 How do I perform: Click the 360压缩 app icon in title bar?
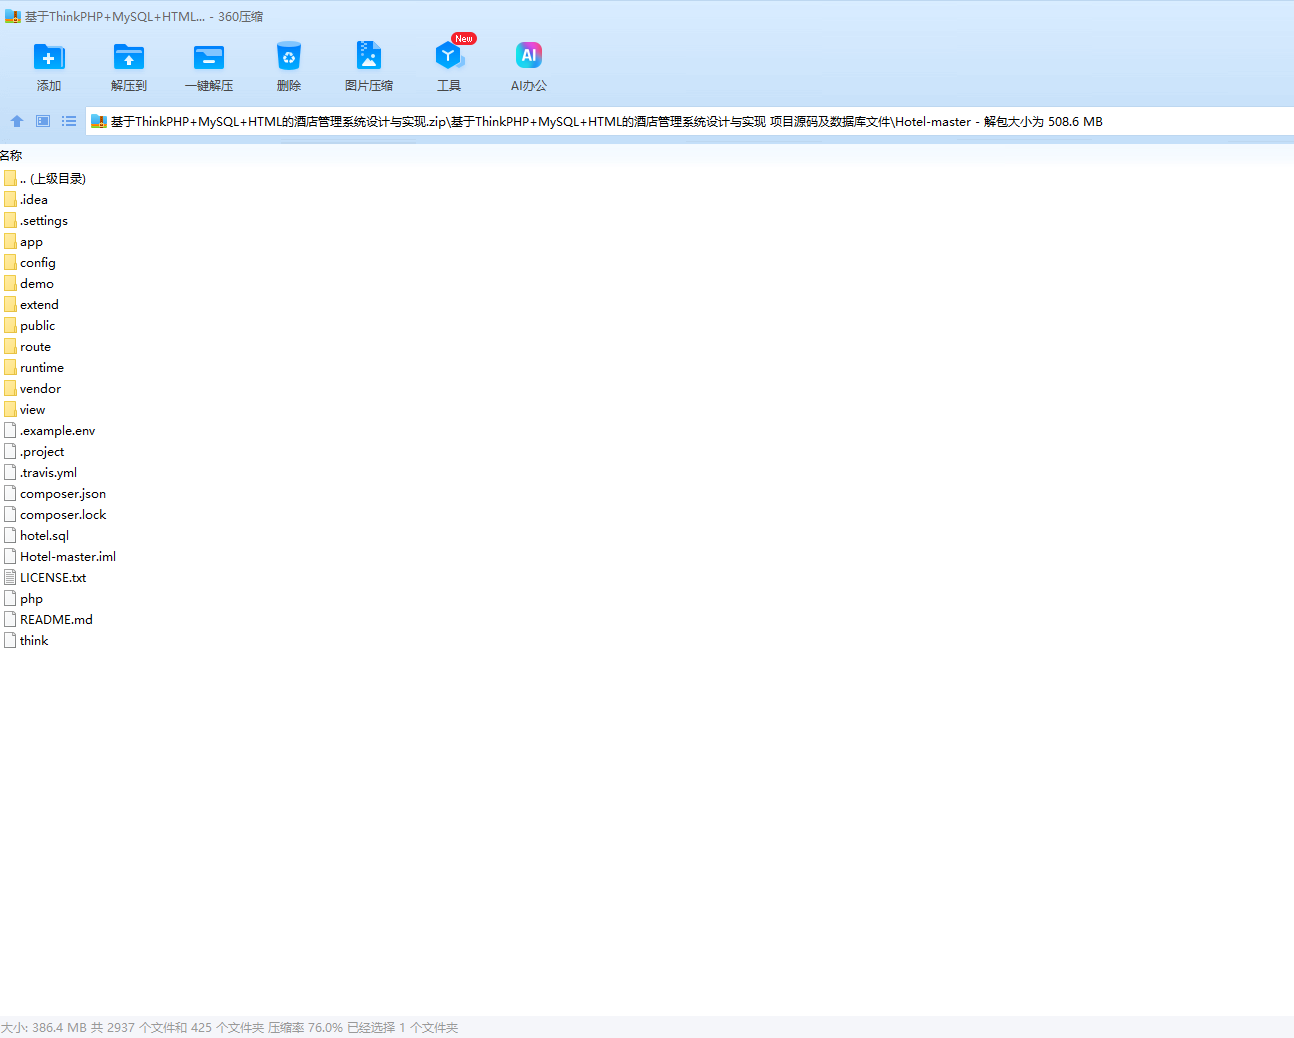[x=13, y=16]
